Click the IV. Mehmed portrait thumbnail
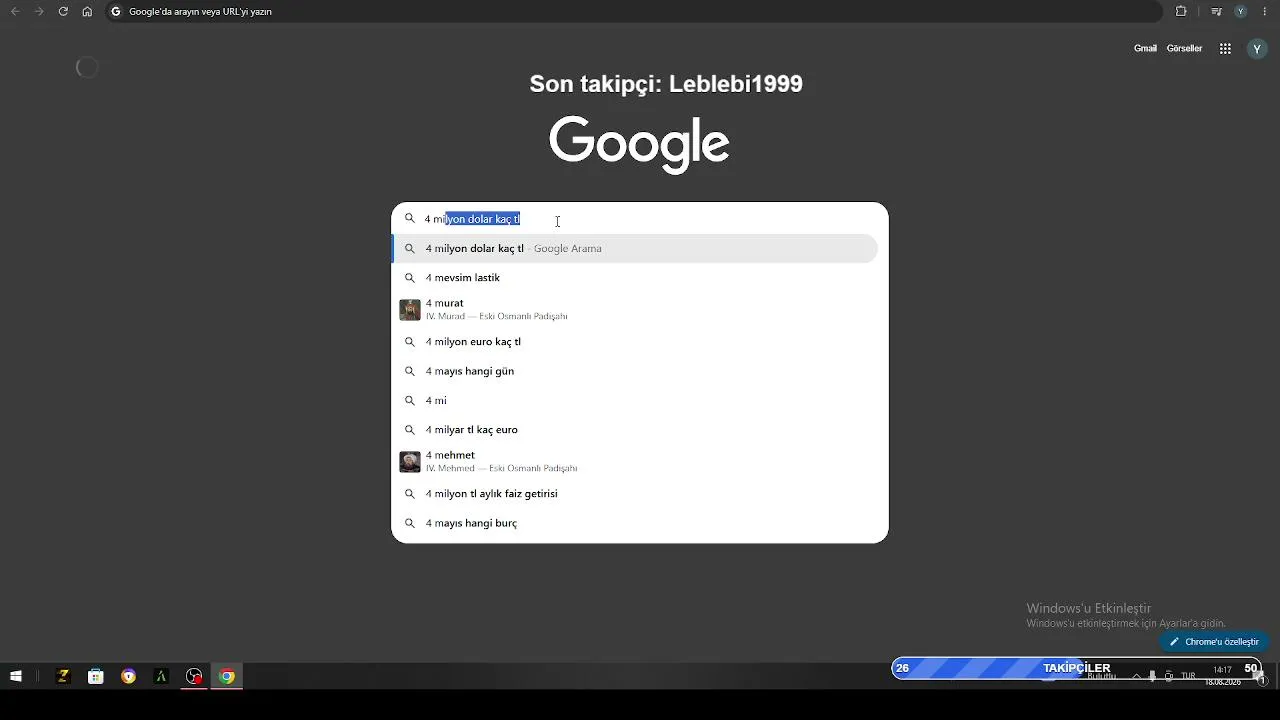This screenshot has height=720, width=1280. pyautogui.click(x=410, y=462)
